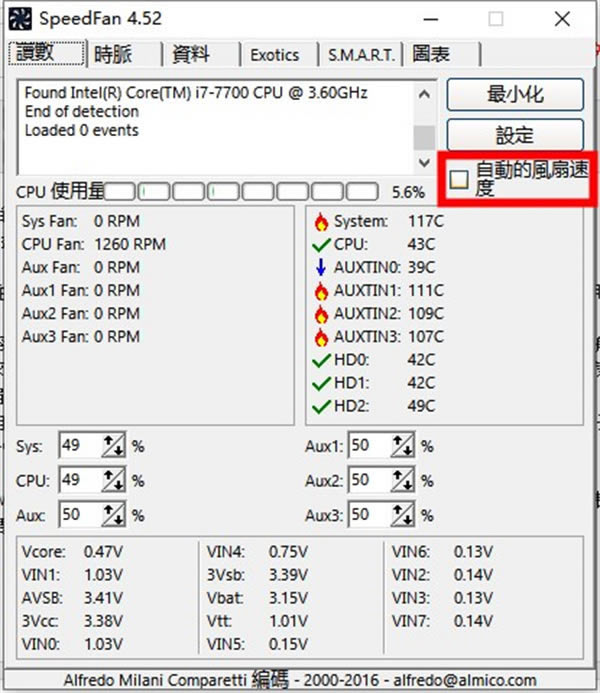
Task: Click the flame icon next to System temperature
Action: click(x=321, y=221)
